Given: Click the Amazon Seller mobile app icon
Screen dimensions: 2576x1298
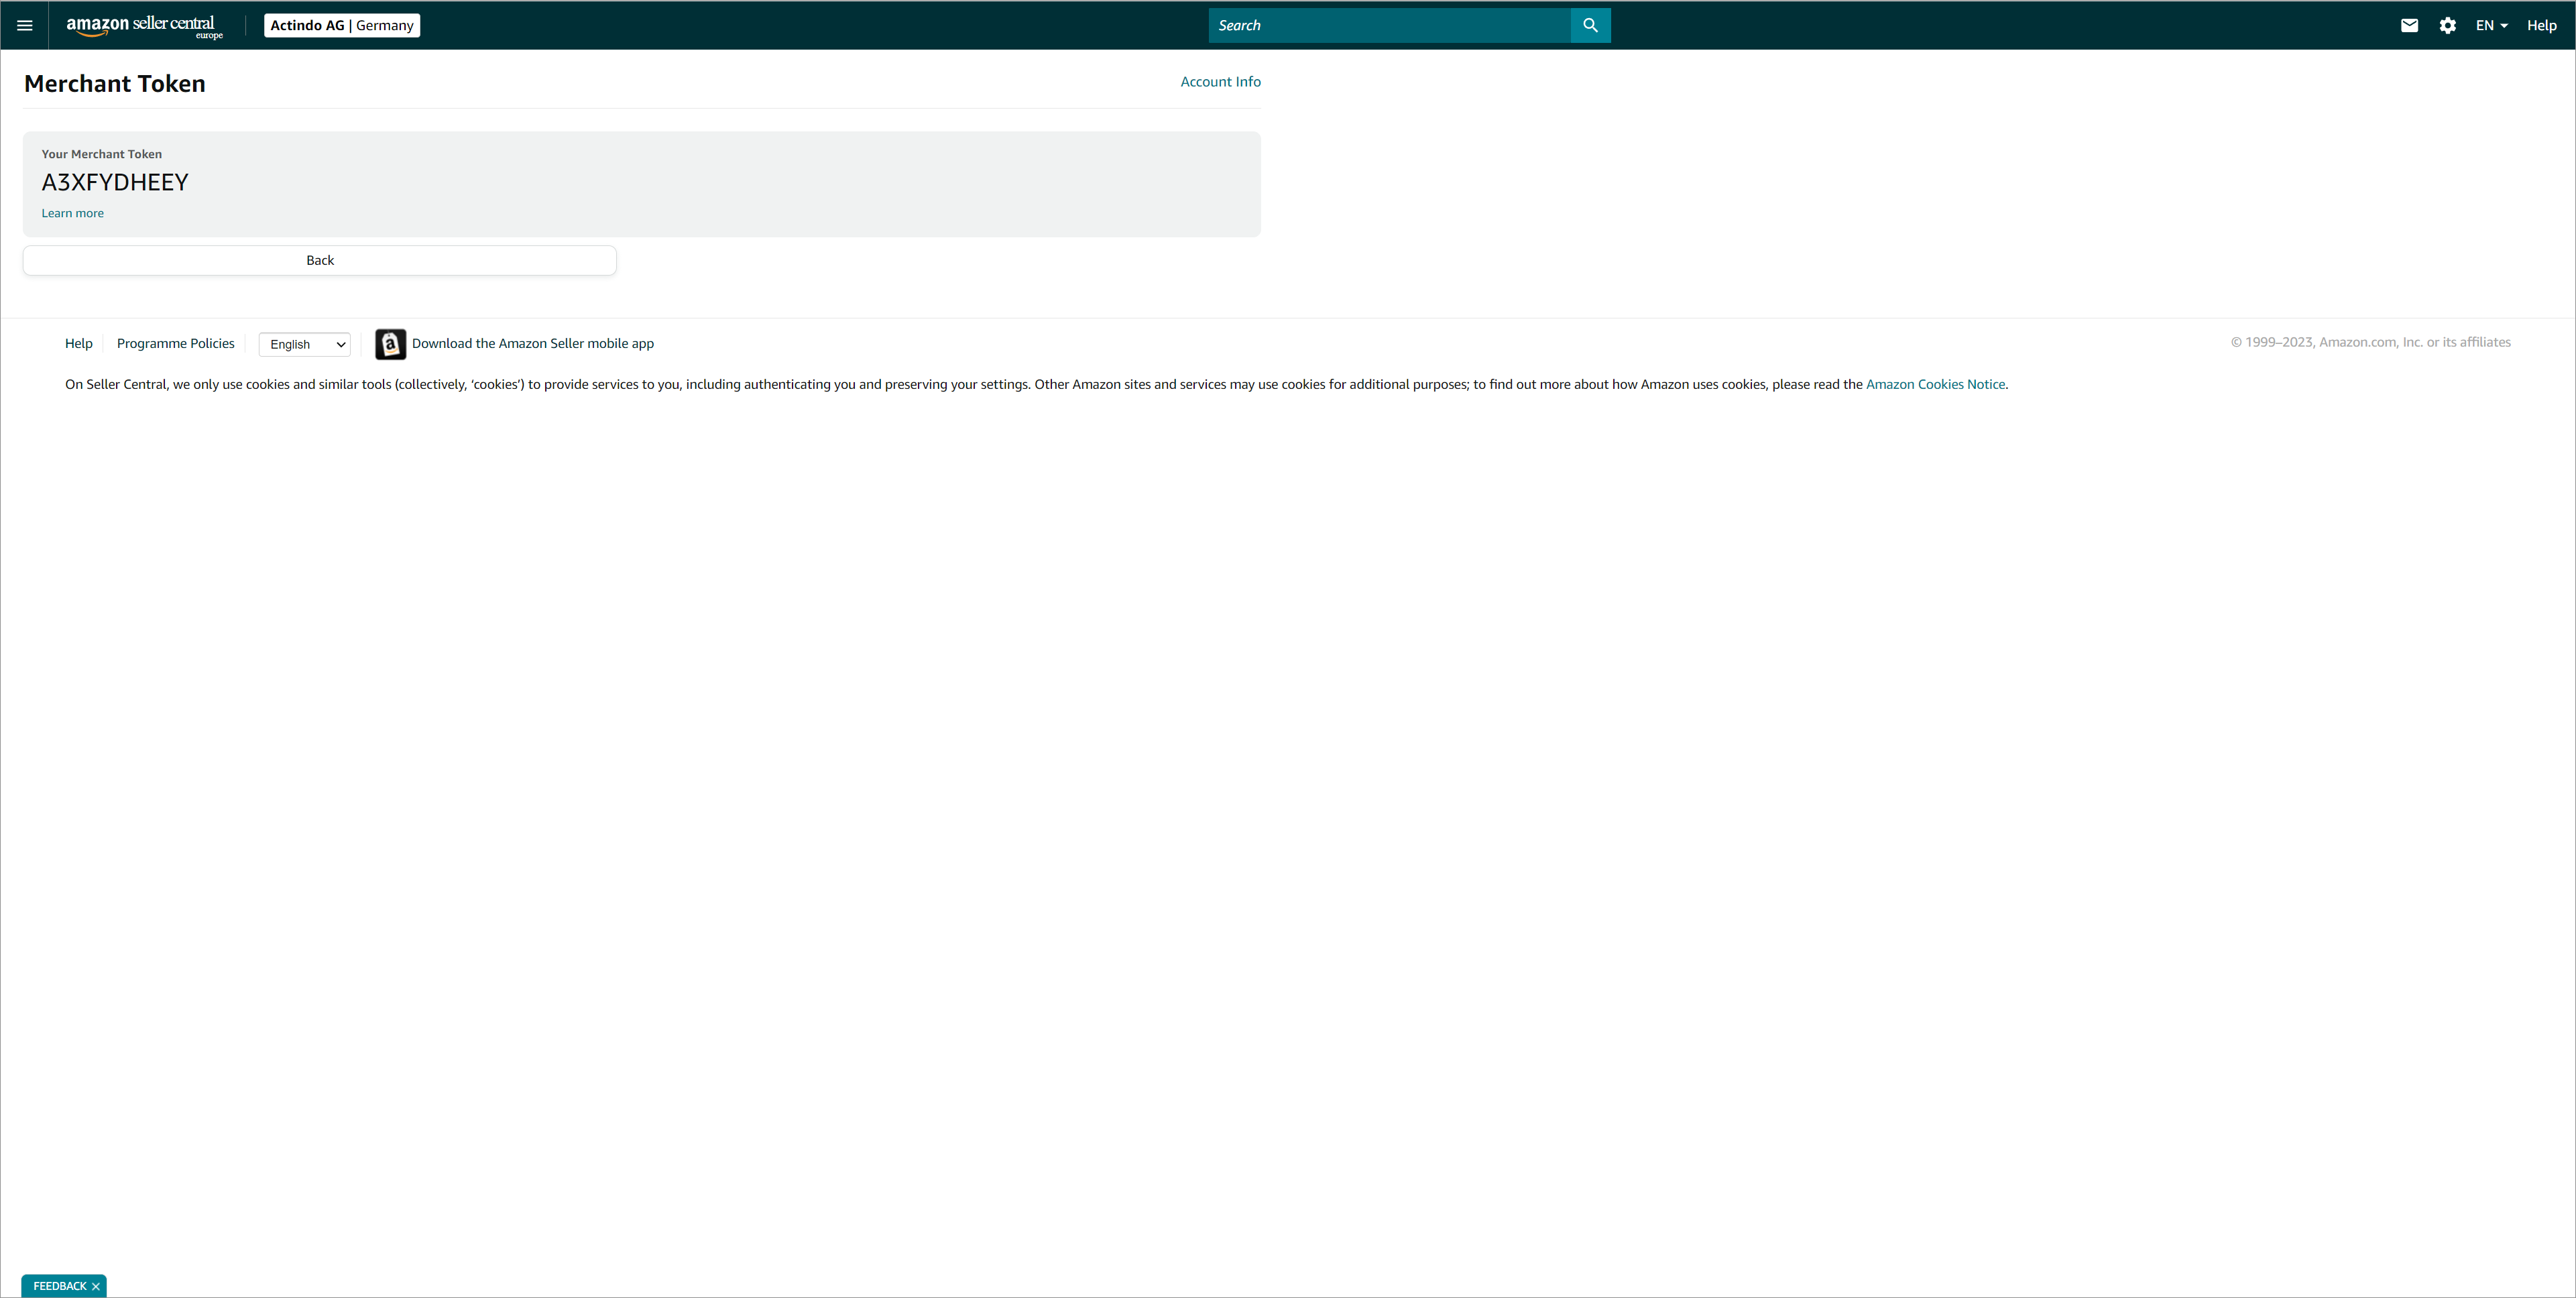Looking at the screenshot, I should (x=390, y=344).
